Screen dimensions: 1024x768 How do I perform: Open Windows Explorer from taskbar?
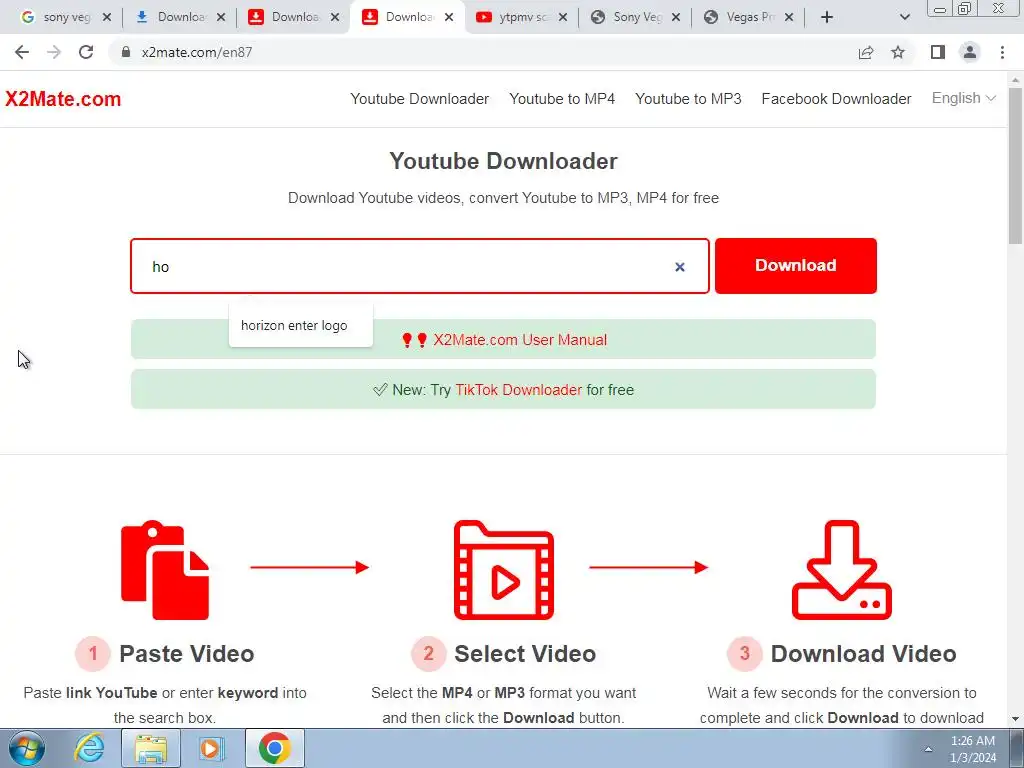pyautogui.click(x=151, y=748)
